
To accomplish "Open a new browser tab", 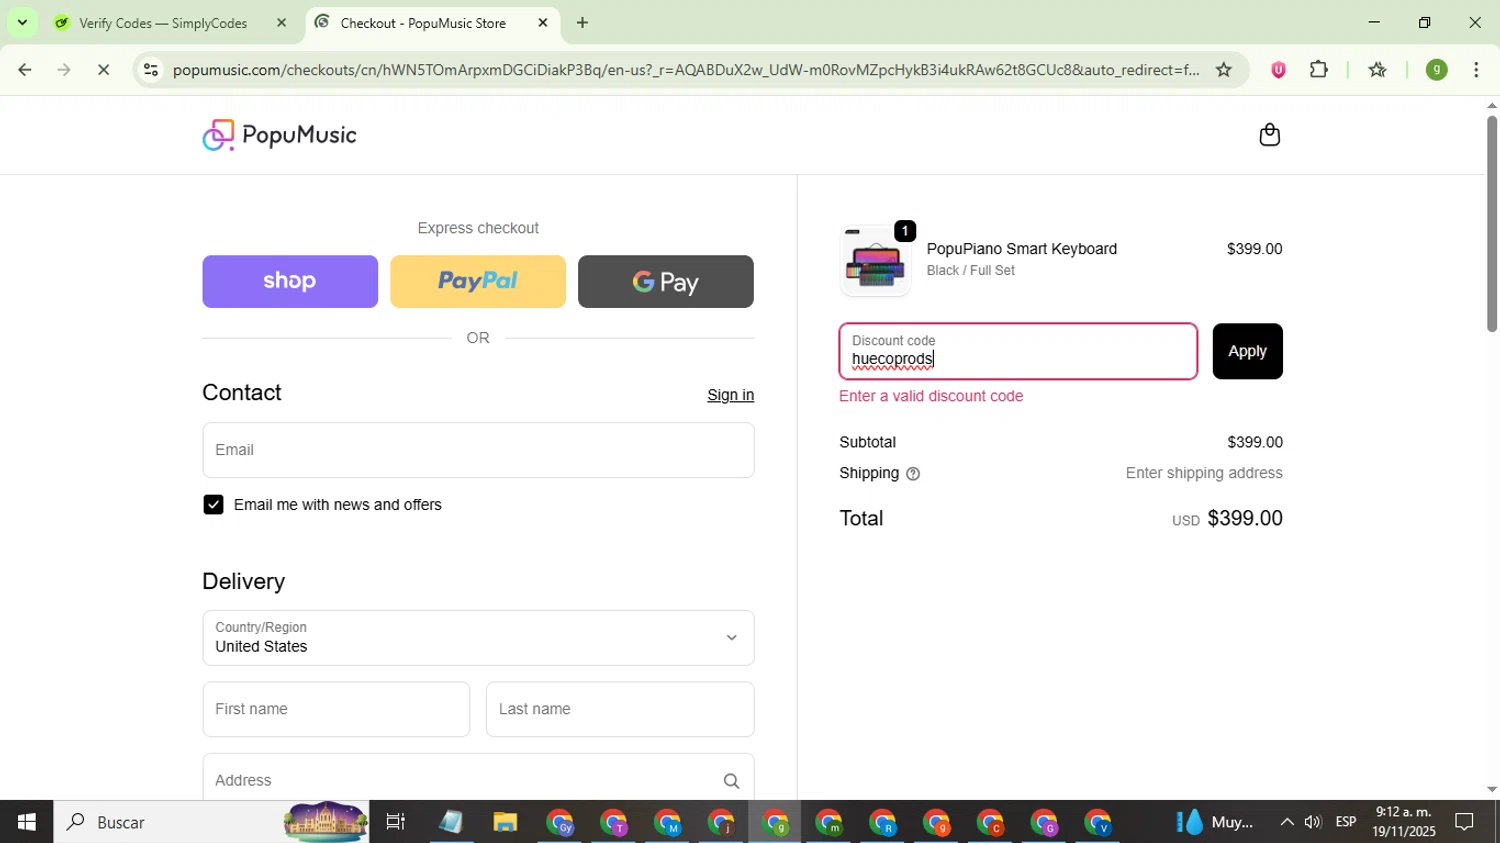I will pyautogui.click(x=582, y=23).
